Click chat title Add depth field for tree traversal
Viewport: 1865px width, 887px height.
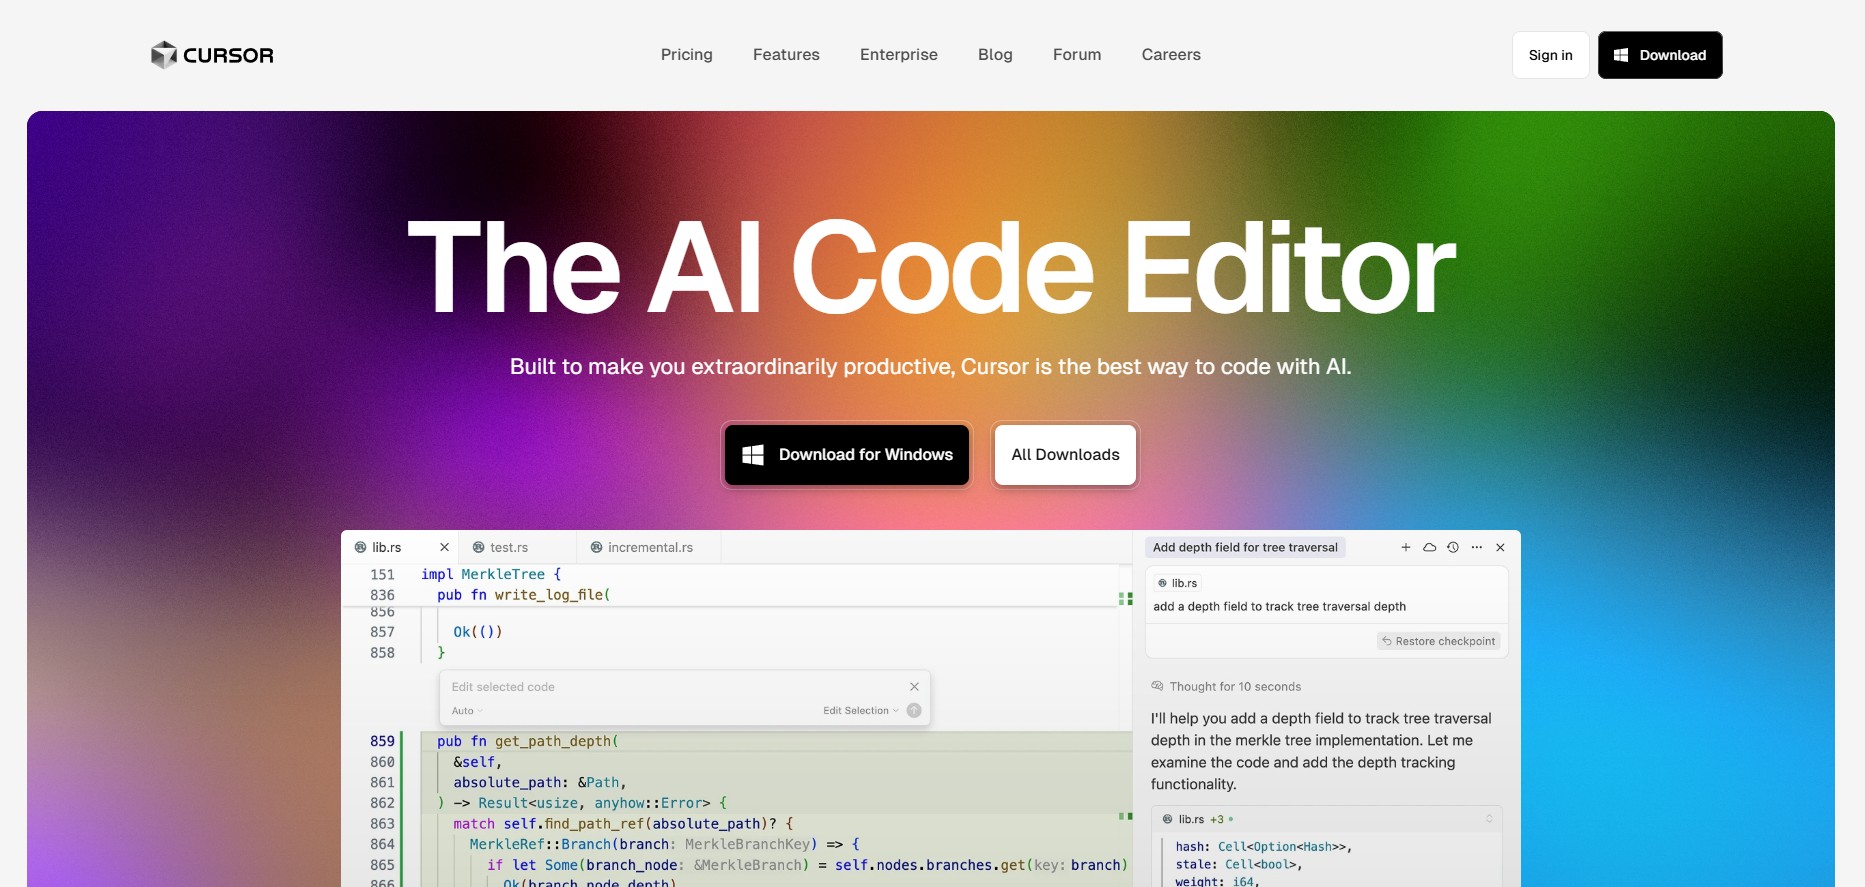[x=1245, y=547]
